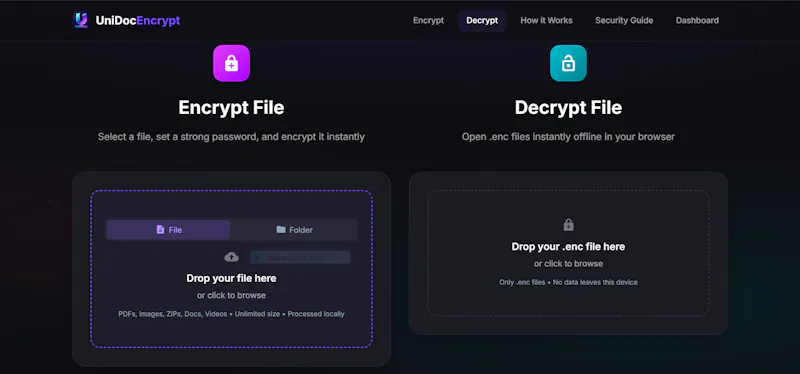Click the purple dashed encrypt drop zone

pos(232,269)
